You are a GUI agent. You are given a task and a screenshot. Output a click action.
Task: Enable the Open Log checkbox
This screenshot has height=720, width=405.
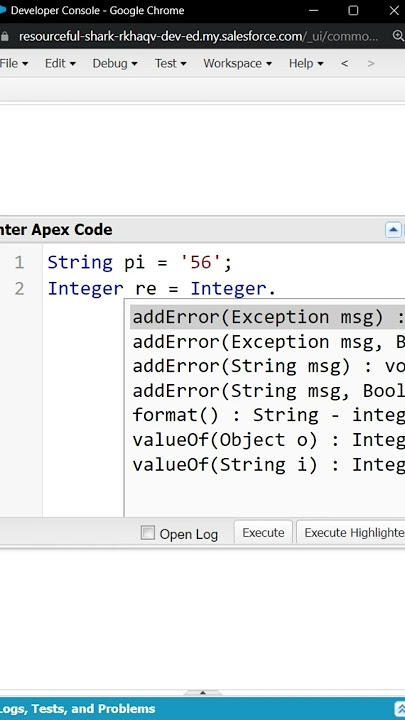tap(147, 533)
